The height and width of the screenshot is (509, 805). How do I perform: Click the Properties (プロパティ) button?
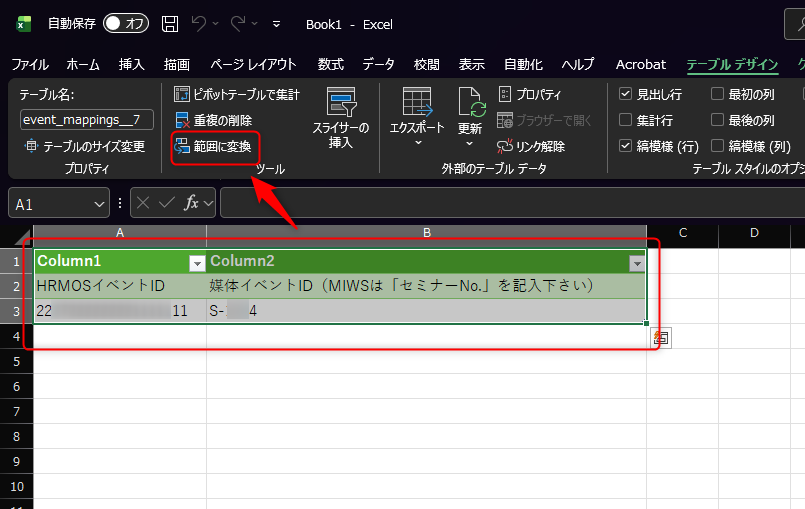tap(530, 94)
